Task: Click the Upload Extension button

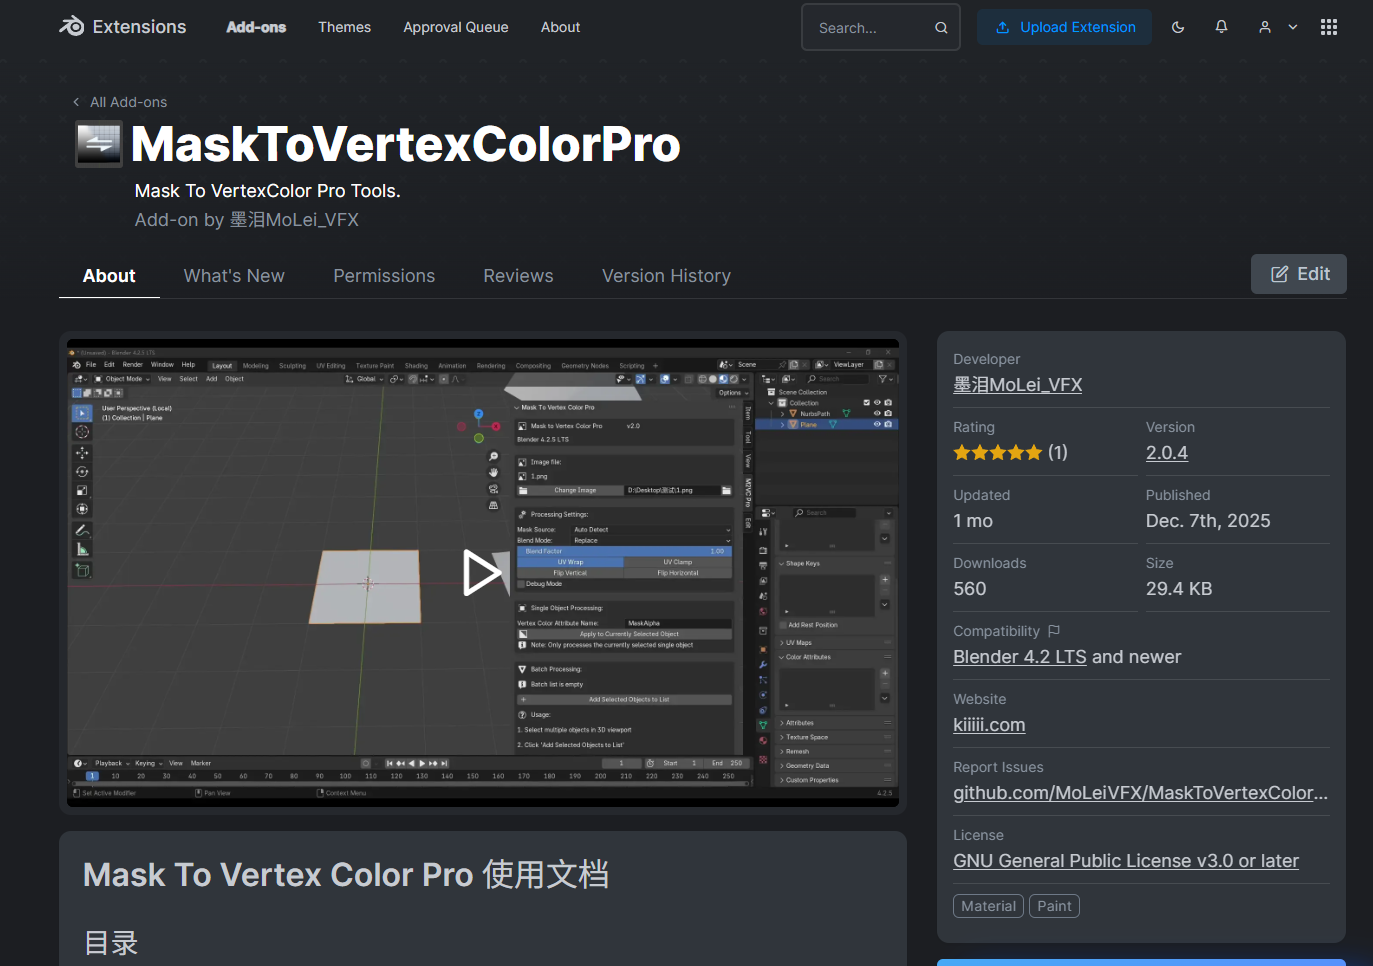Action: click(x=1065, y=27)
